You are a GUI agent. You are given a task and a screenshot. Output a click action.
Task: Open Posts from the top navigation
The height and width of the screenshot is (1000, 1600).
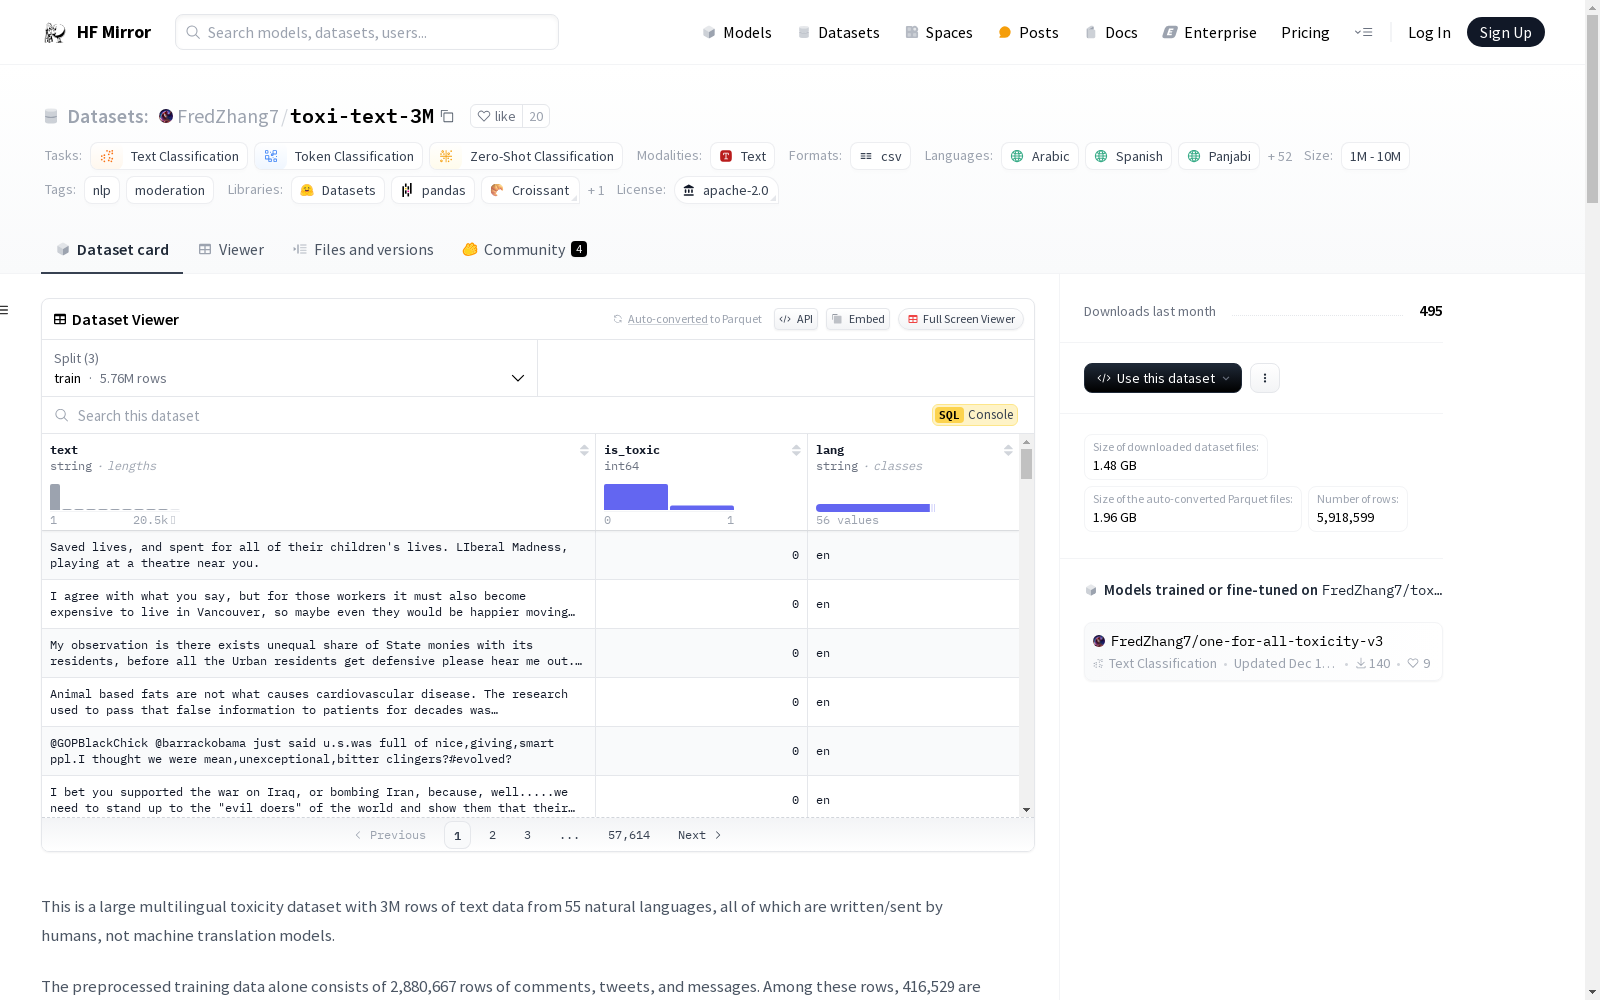(x=1028, y=32)
